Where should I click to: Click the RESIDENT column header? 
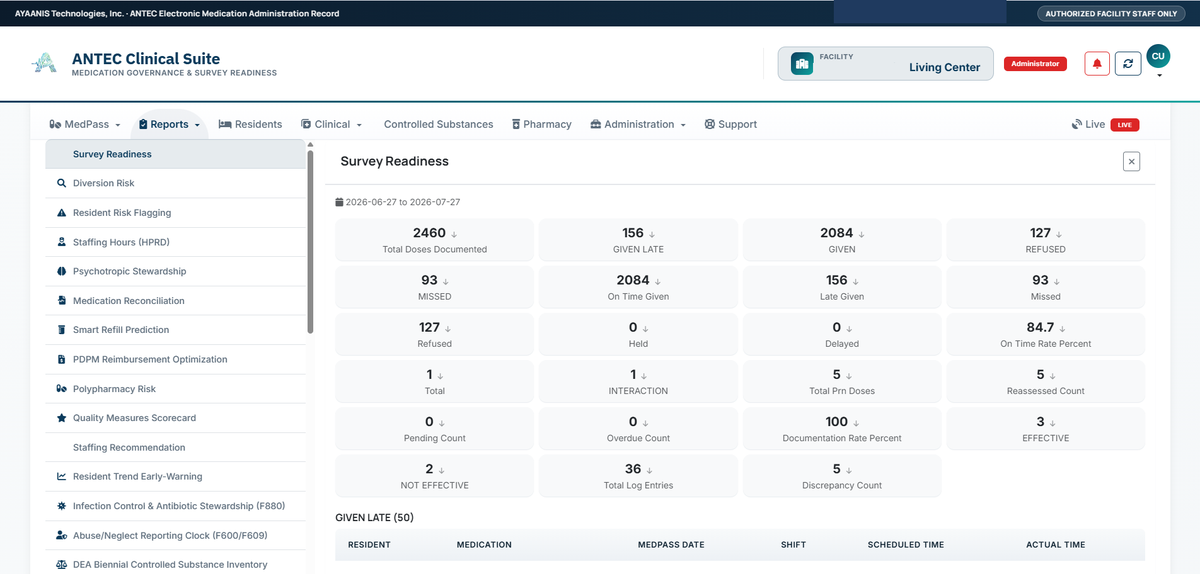pos(369,545)
